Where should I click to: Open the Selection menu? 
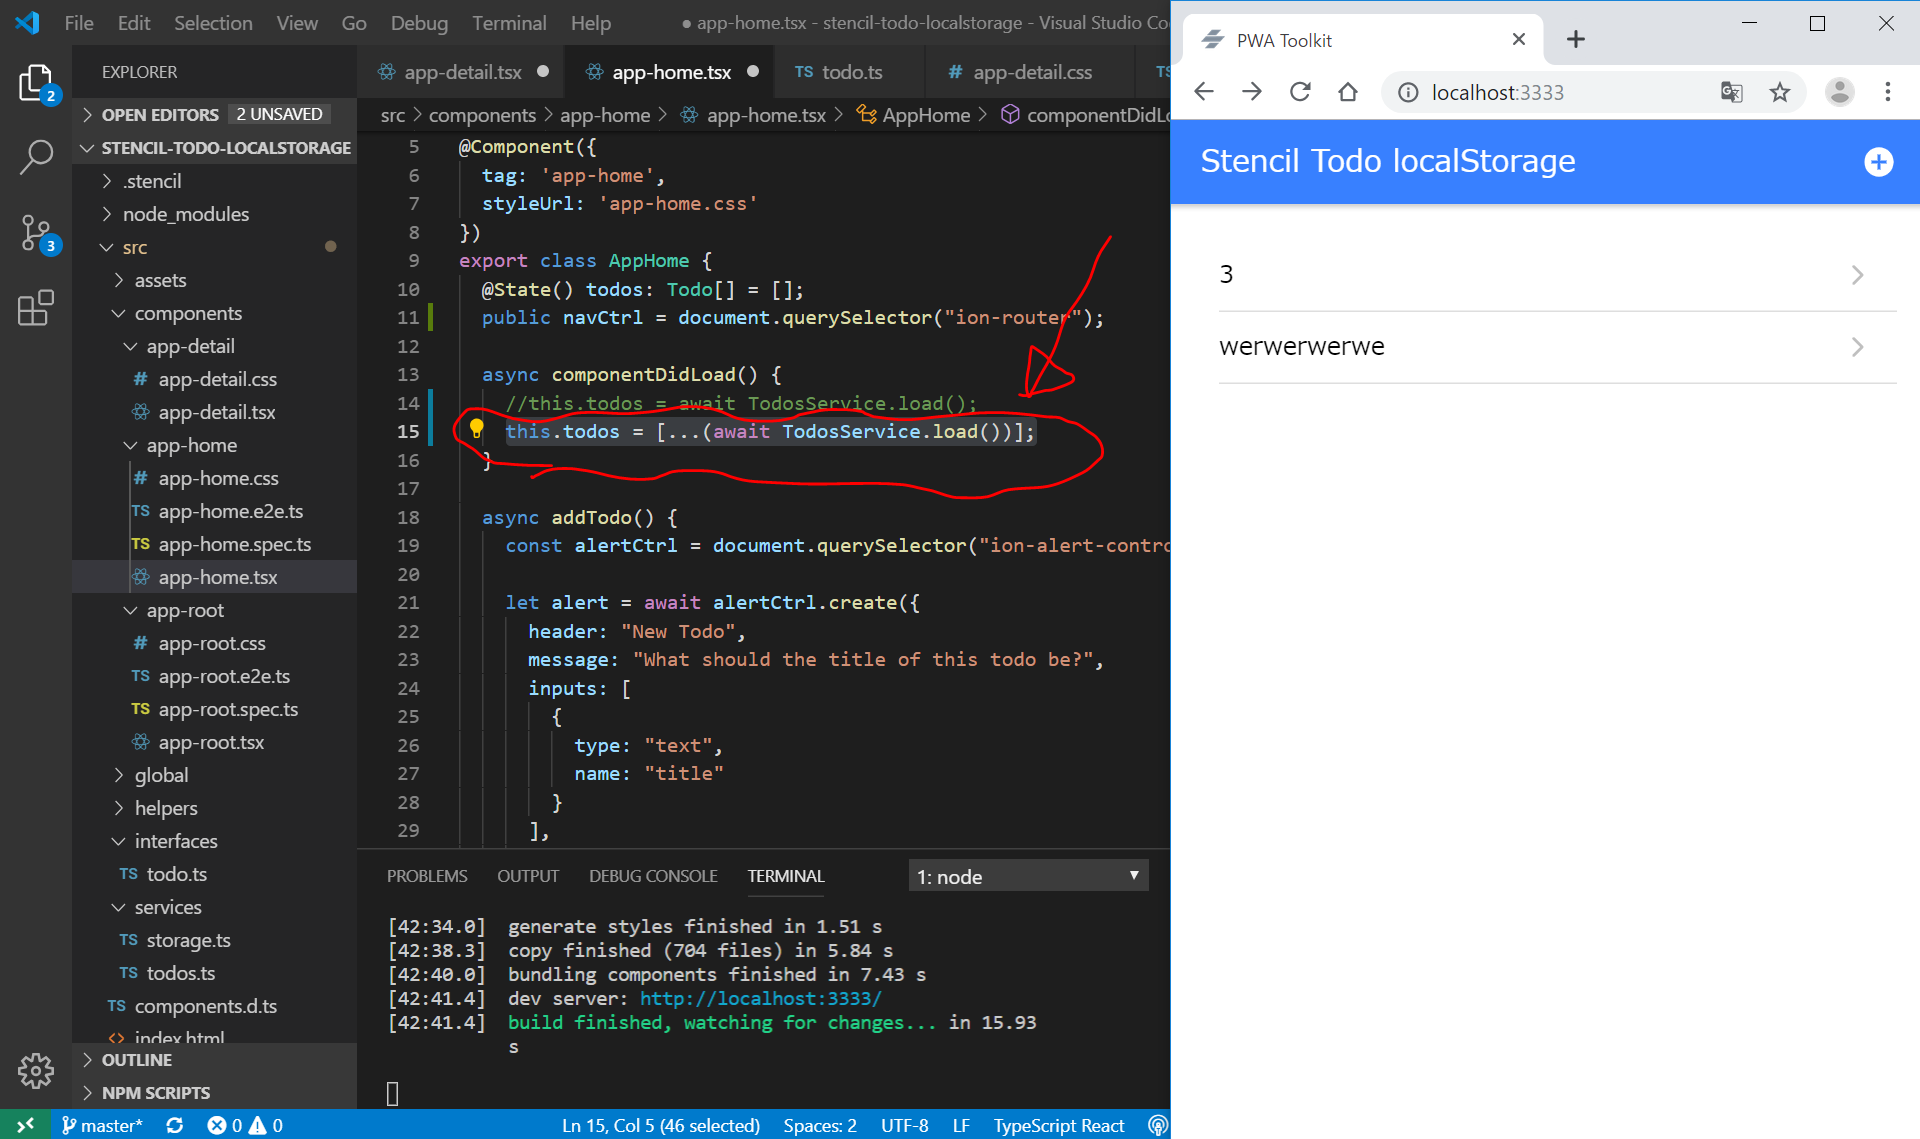pyautogui.click(x=213, y=22)
